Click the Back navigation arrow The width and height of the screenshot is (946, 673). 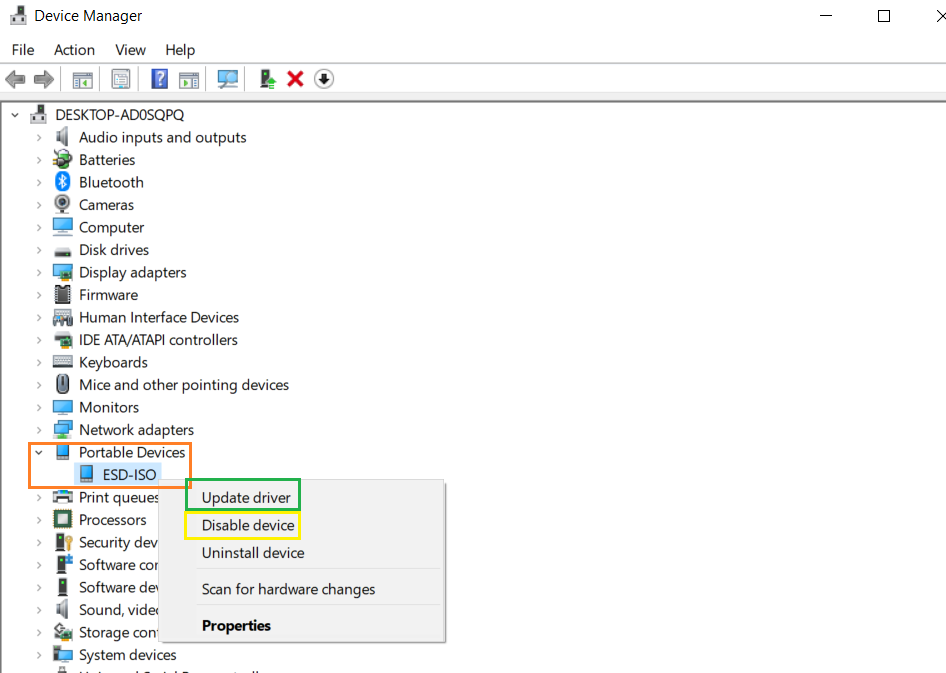pos(15,79)
